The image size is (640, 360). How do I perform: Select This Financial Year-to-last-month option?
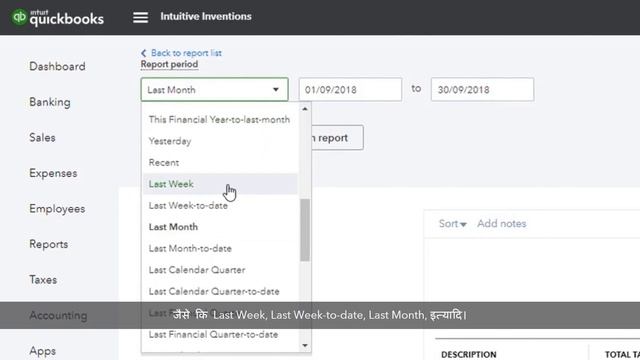(x=219, y=120)
